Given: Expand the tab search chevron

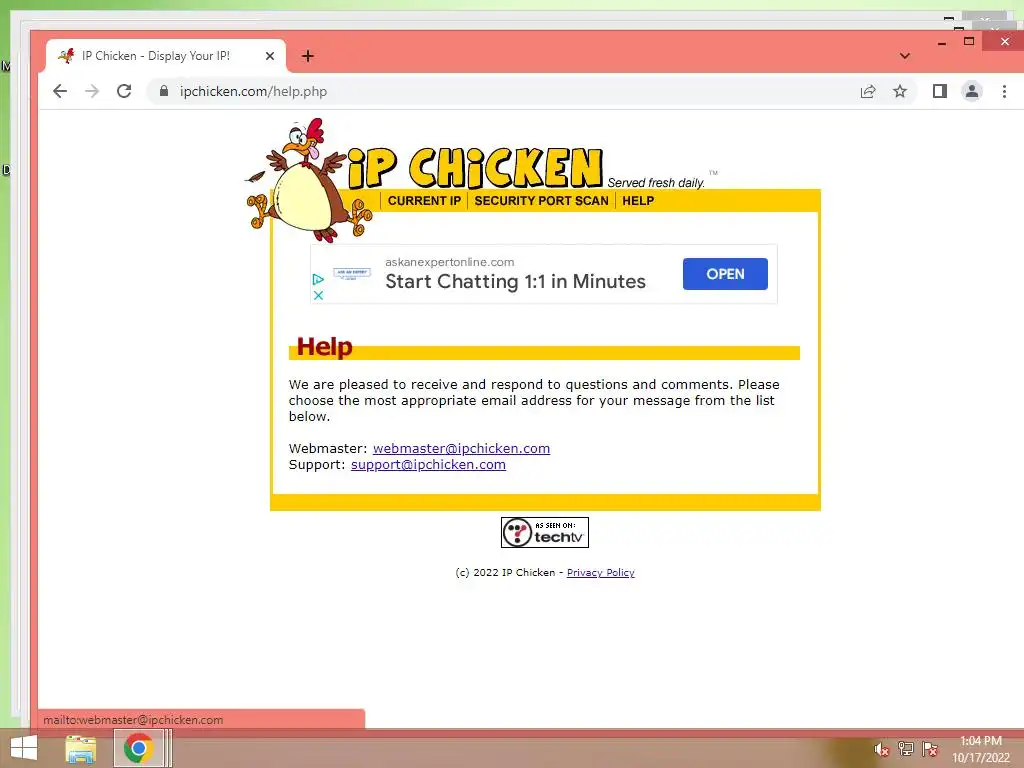Looking at the screenshot, I should (904, 56).
